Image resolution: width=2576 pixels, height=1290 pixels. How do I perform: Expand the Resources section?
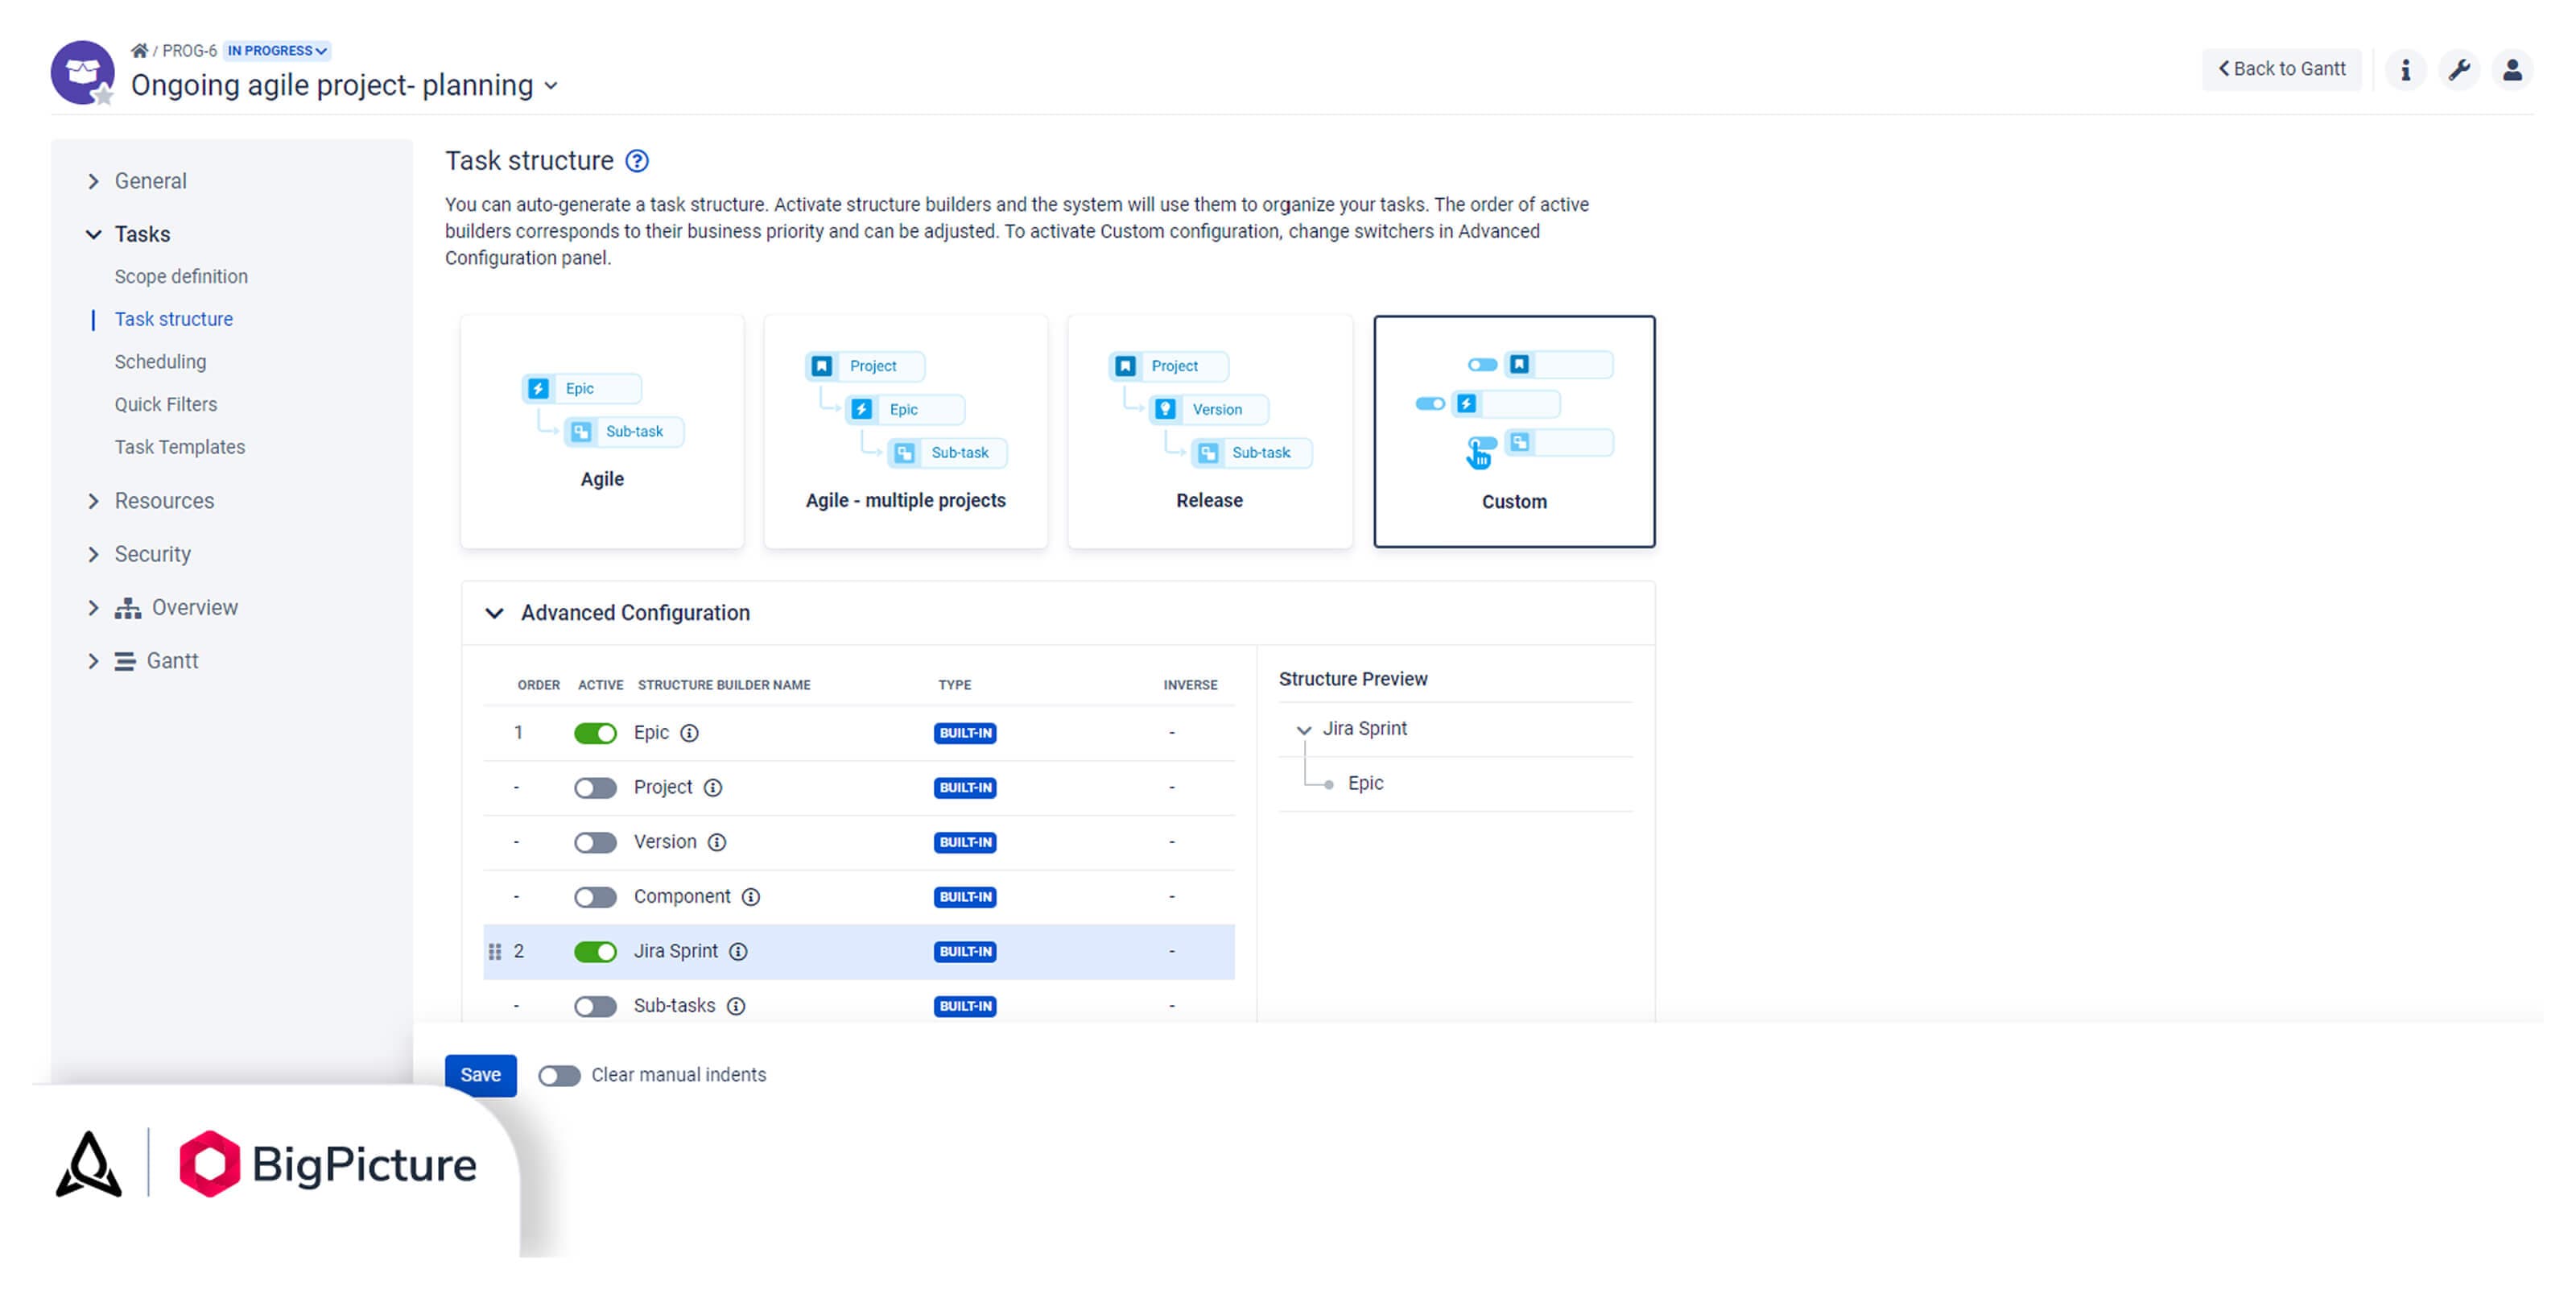[x=93, y=501]
